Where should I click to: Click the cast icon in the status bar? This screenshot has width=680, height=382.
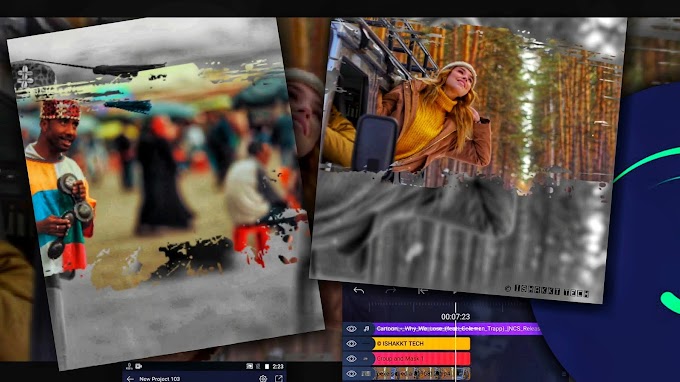249,366
